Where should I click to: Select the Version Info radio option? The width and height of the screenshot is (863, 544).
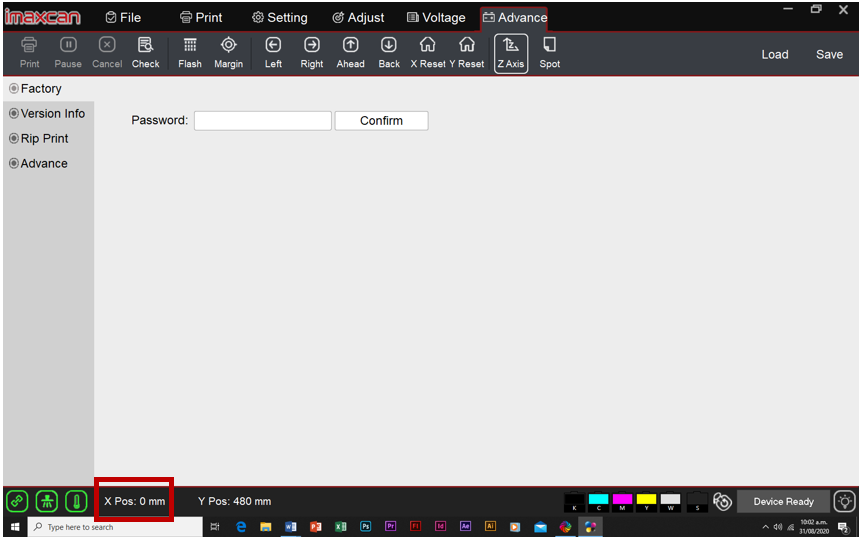(47, 113)
